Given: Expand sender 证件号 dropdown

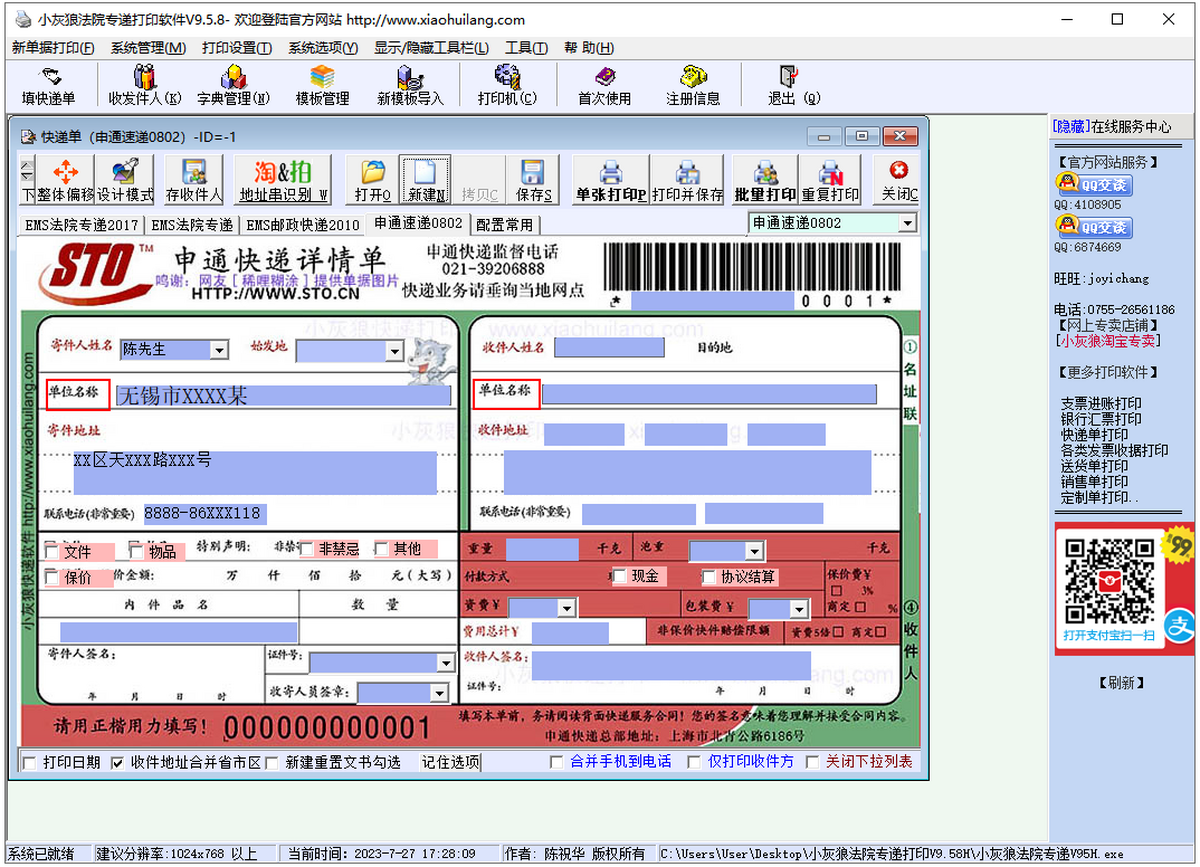Looking at the screenshot, I should coord(446,662).
